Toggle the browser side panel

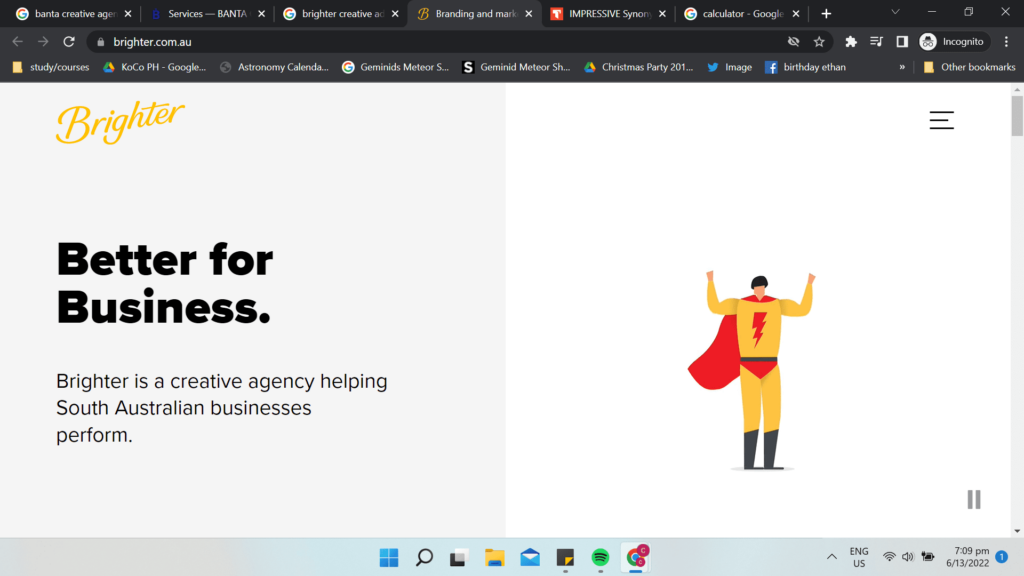[x=902, y=42]
